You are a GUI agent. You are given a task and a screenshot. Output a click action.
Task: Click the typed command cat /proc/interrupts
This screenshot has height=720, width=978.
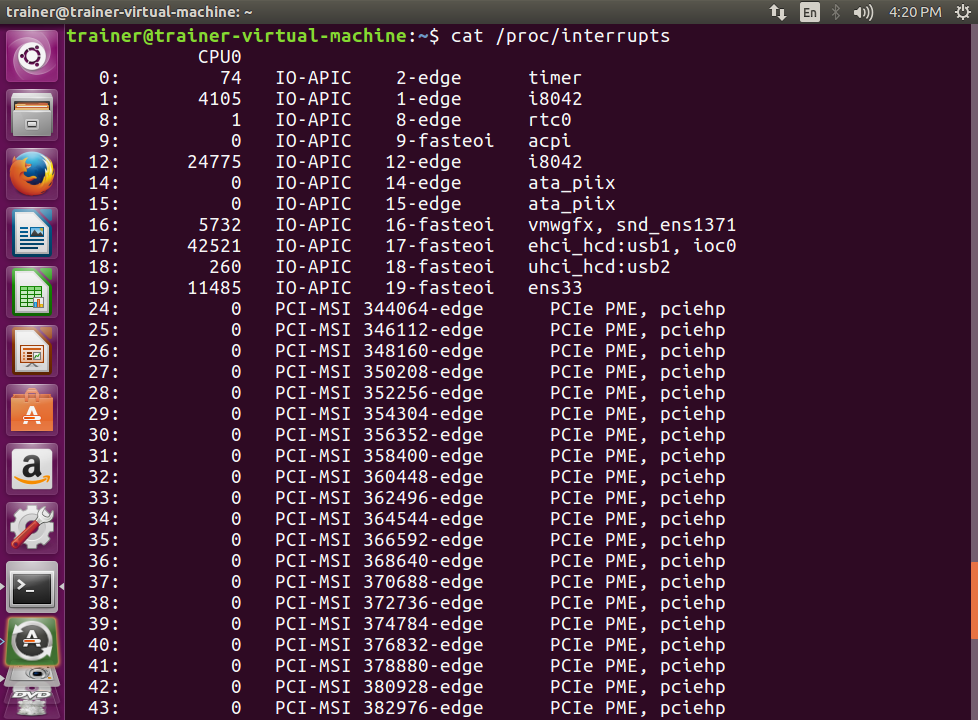(x=560, y=36)
